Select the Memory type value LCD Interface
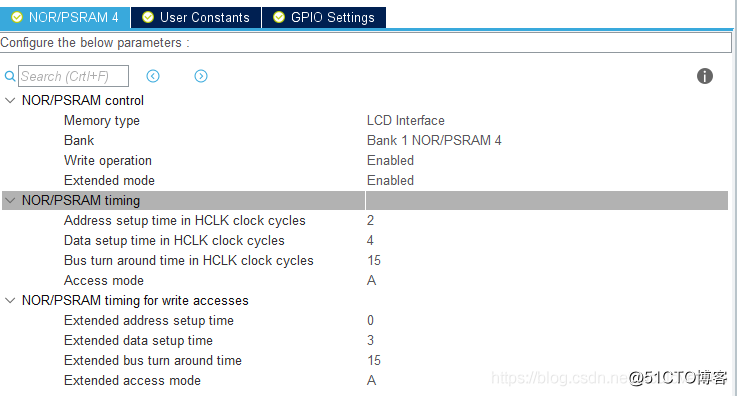Screen dimensions: 737x396 [406, 120]
